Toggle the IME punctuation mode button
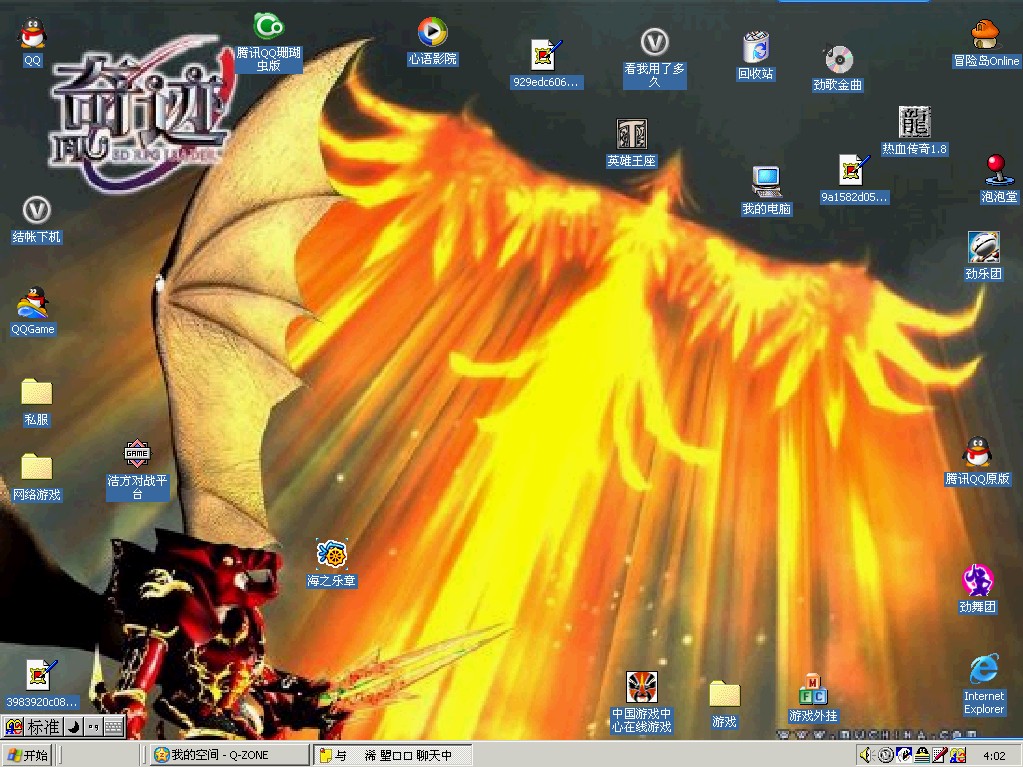This screenshot has width=1023, height=767. [x=93, y=727]
